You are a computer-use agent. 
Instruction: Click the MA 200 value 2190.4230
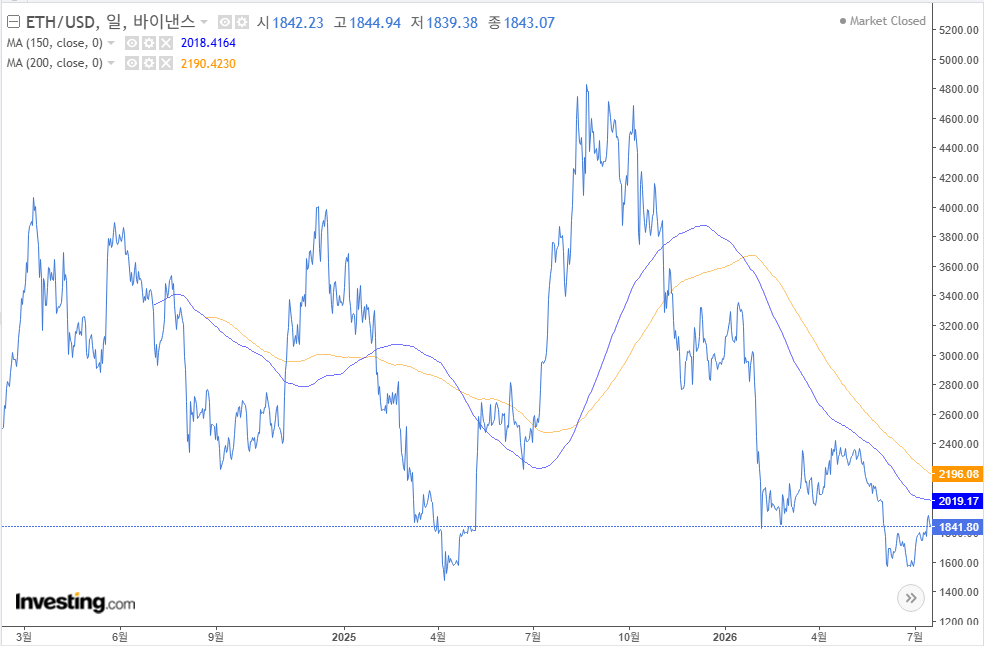tap(208, 63)
